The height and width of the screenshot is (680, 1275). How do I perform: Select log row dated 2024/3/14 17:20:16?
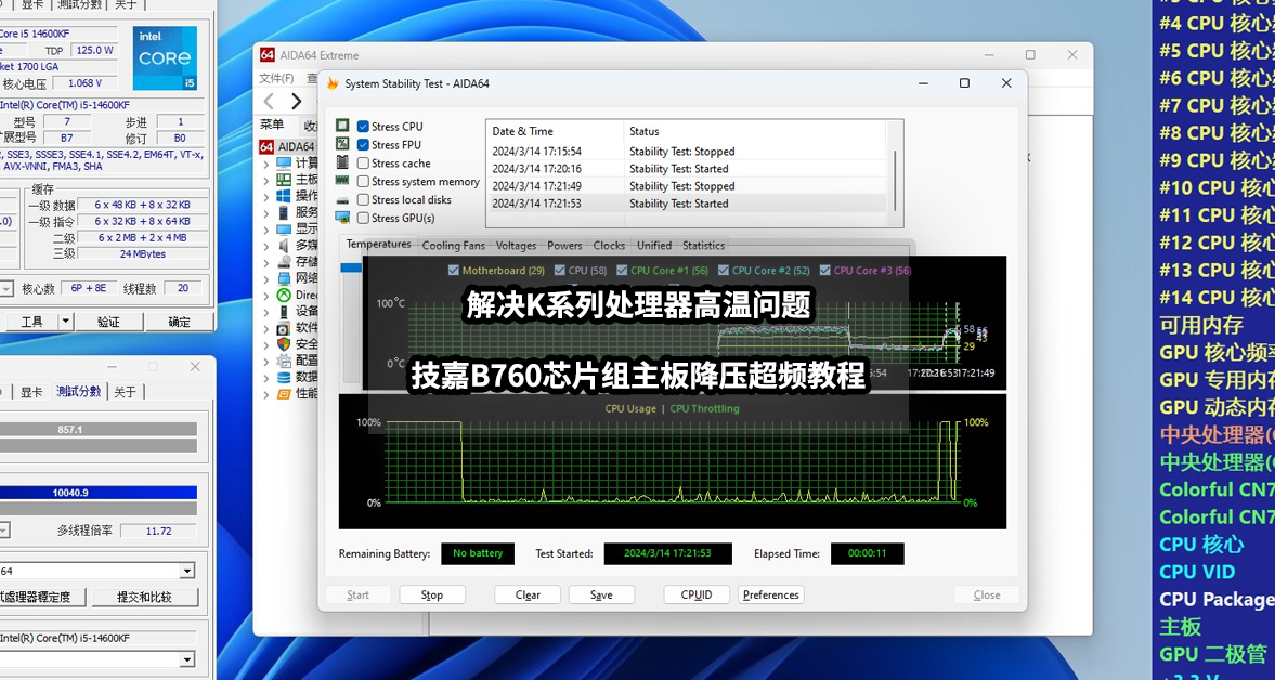click(x=686, y=169)
